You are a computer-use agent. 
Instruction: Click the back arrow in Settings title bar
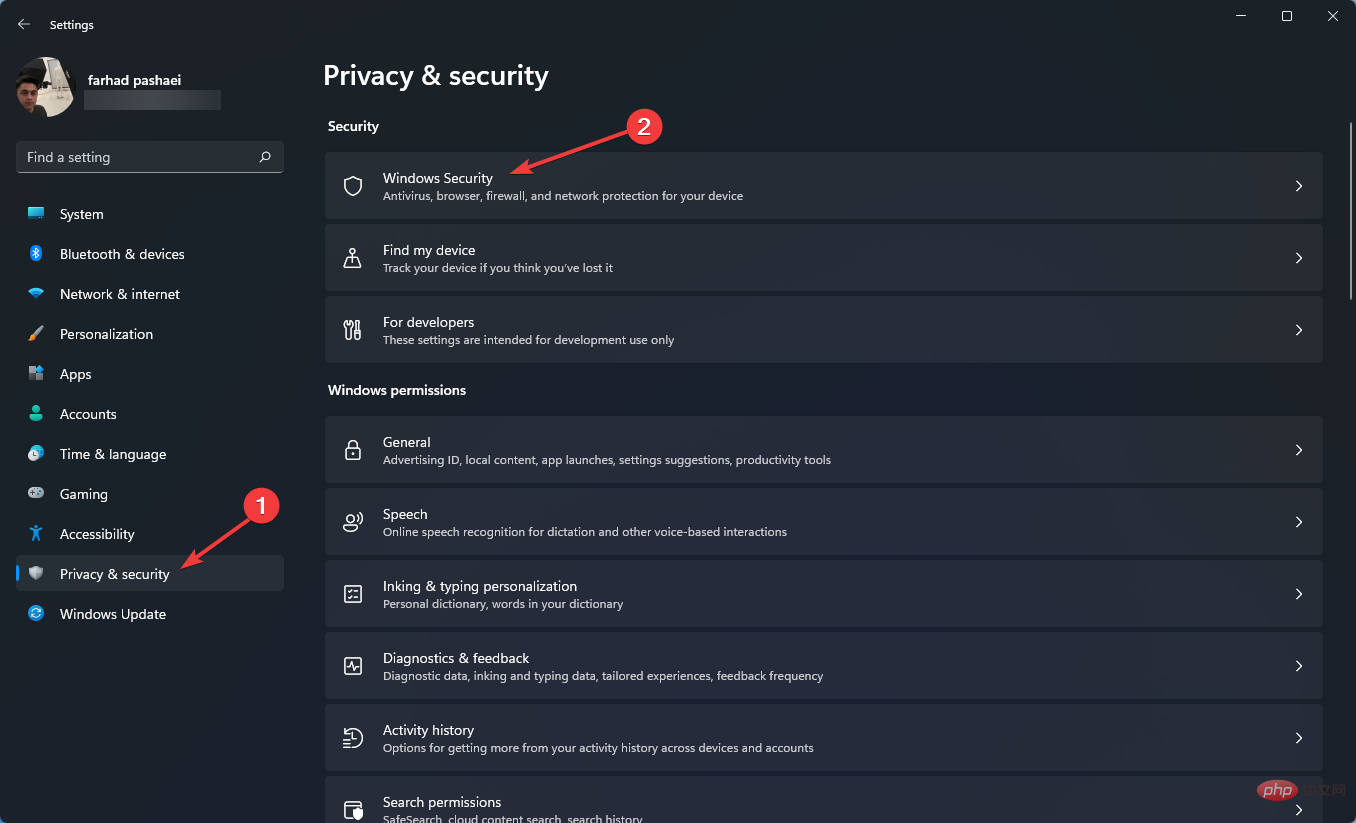point(24,24)
